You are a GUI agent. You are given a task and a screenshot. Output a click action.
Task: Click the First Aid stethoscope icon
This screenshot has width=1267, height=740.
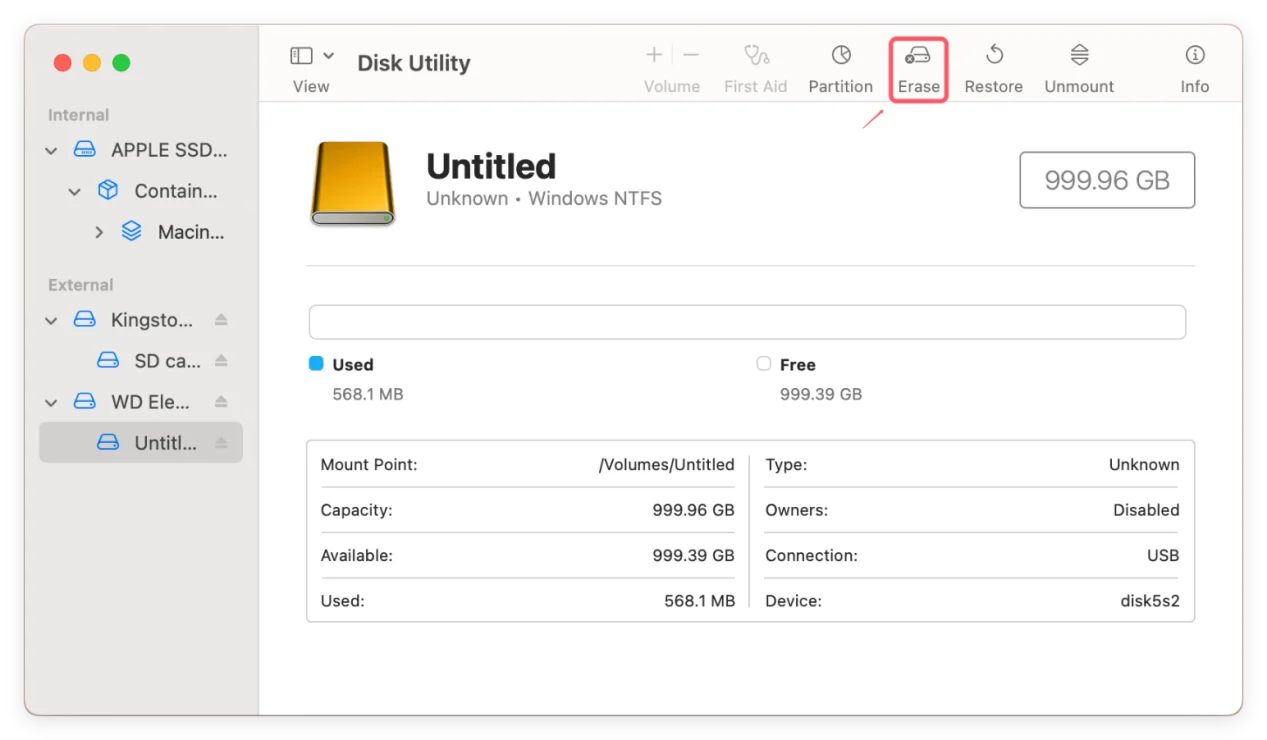tap(756, 55)
